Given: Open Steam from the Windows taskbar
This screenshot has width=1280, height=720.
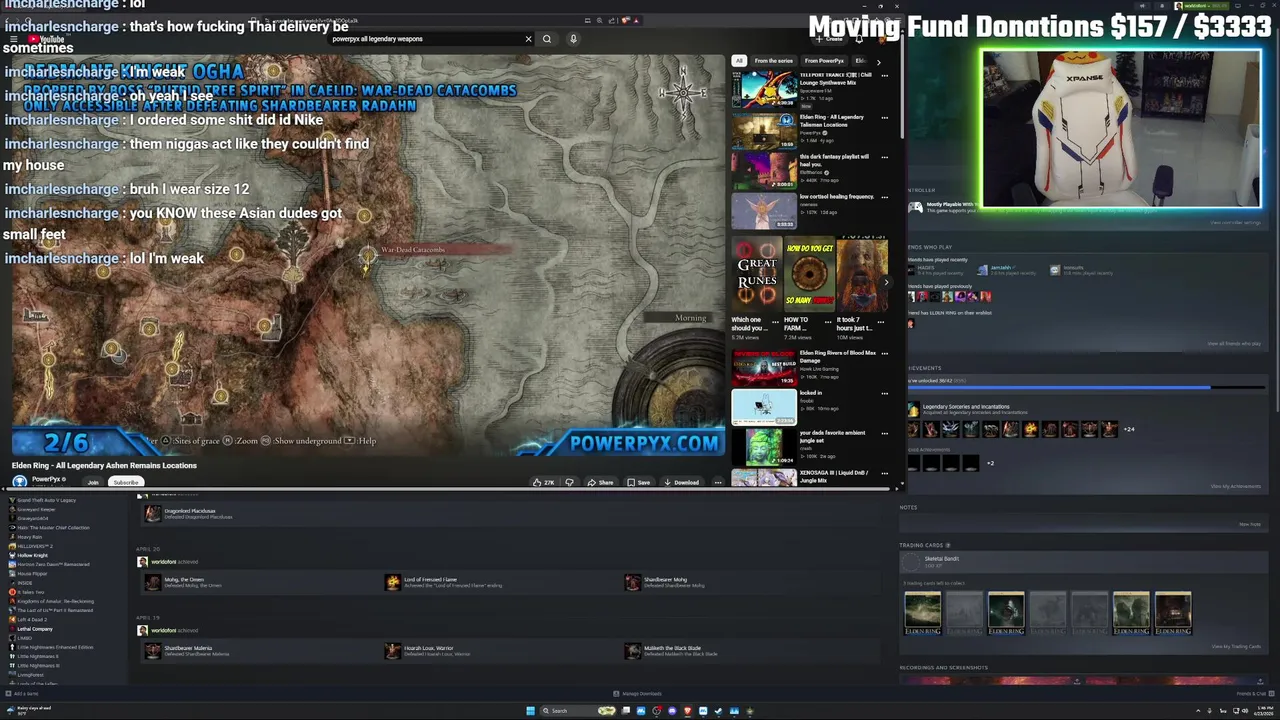Looking at the screenshot, I should pos(718,711).
